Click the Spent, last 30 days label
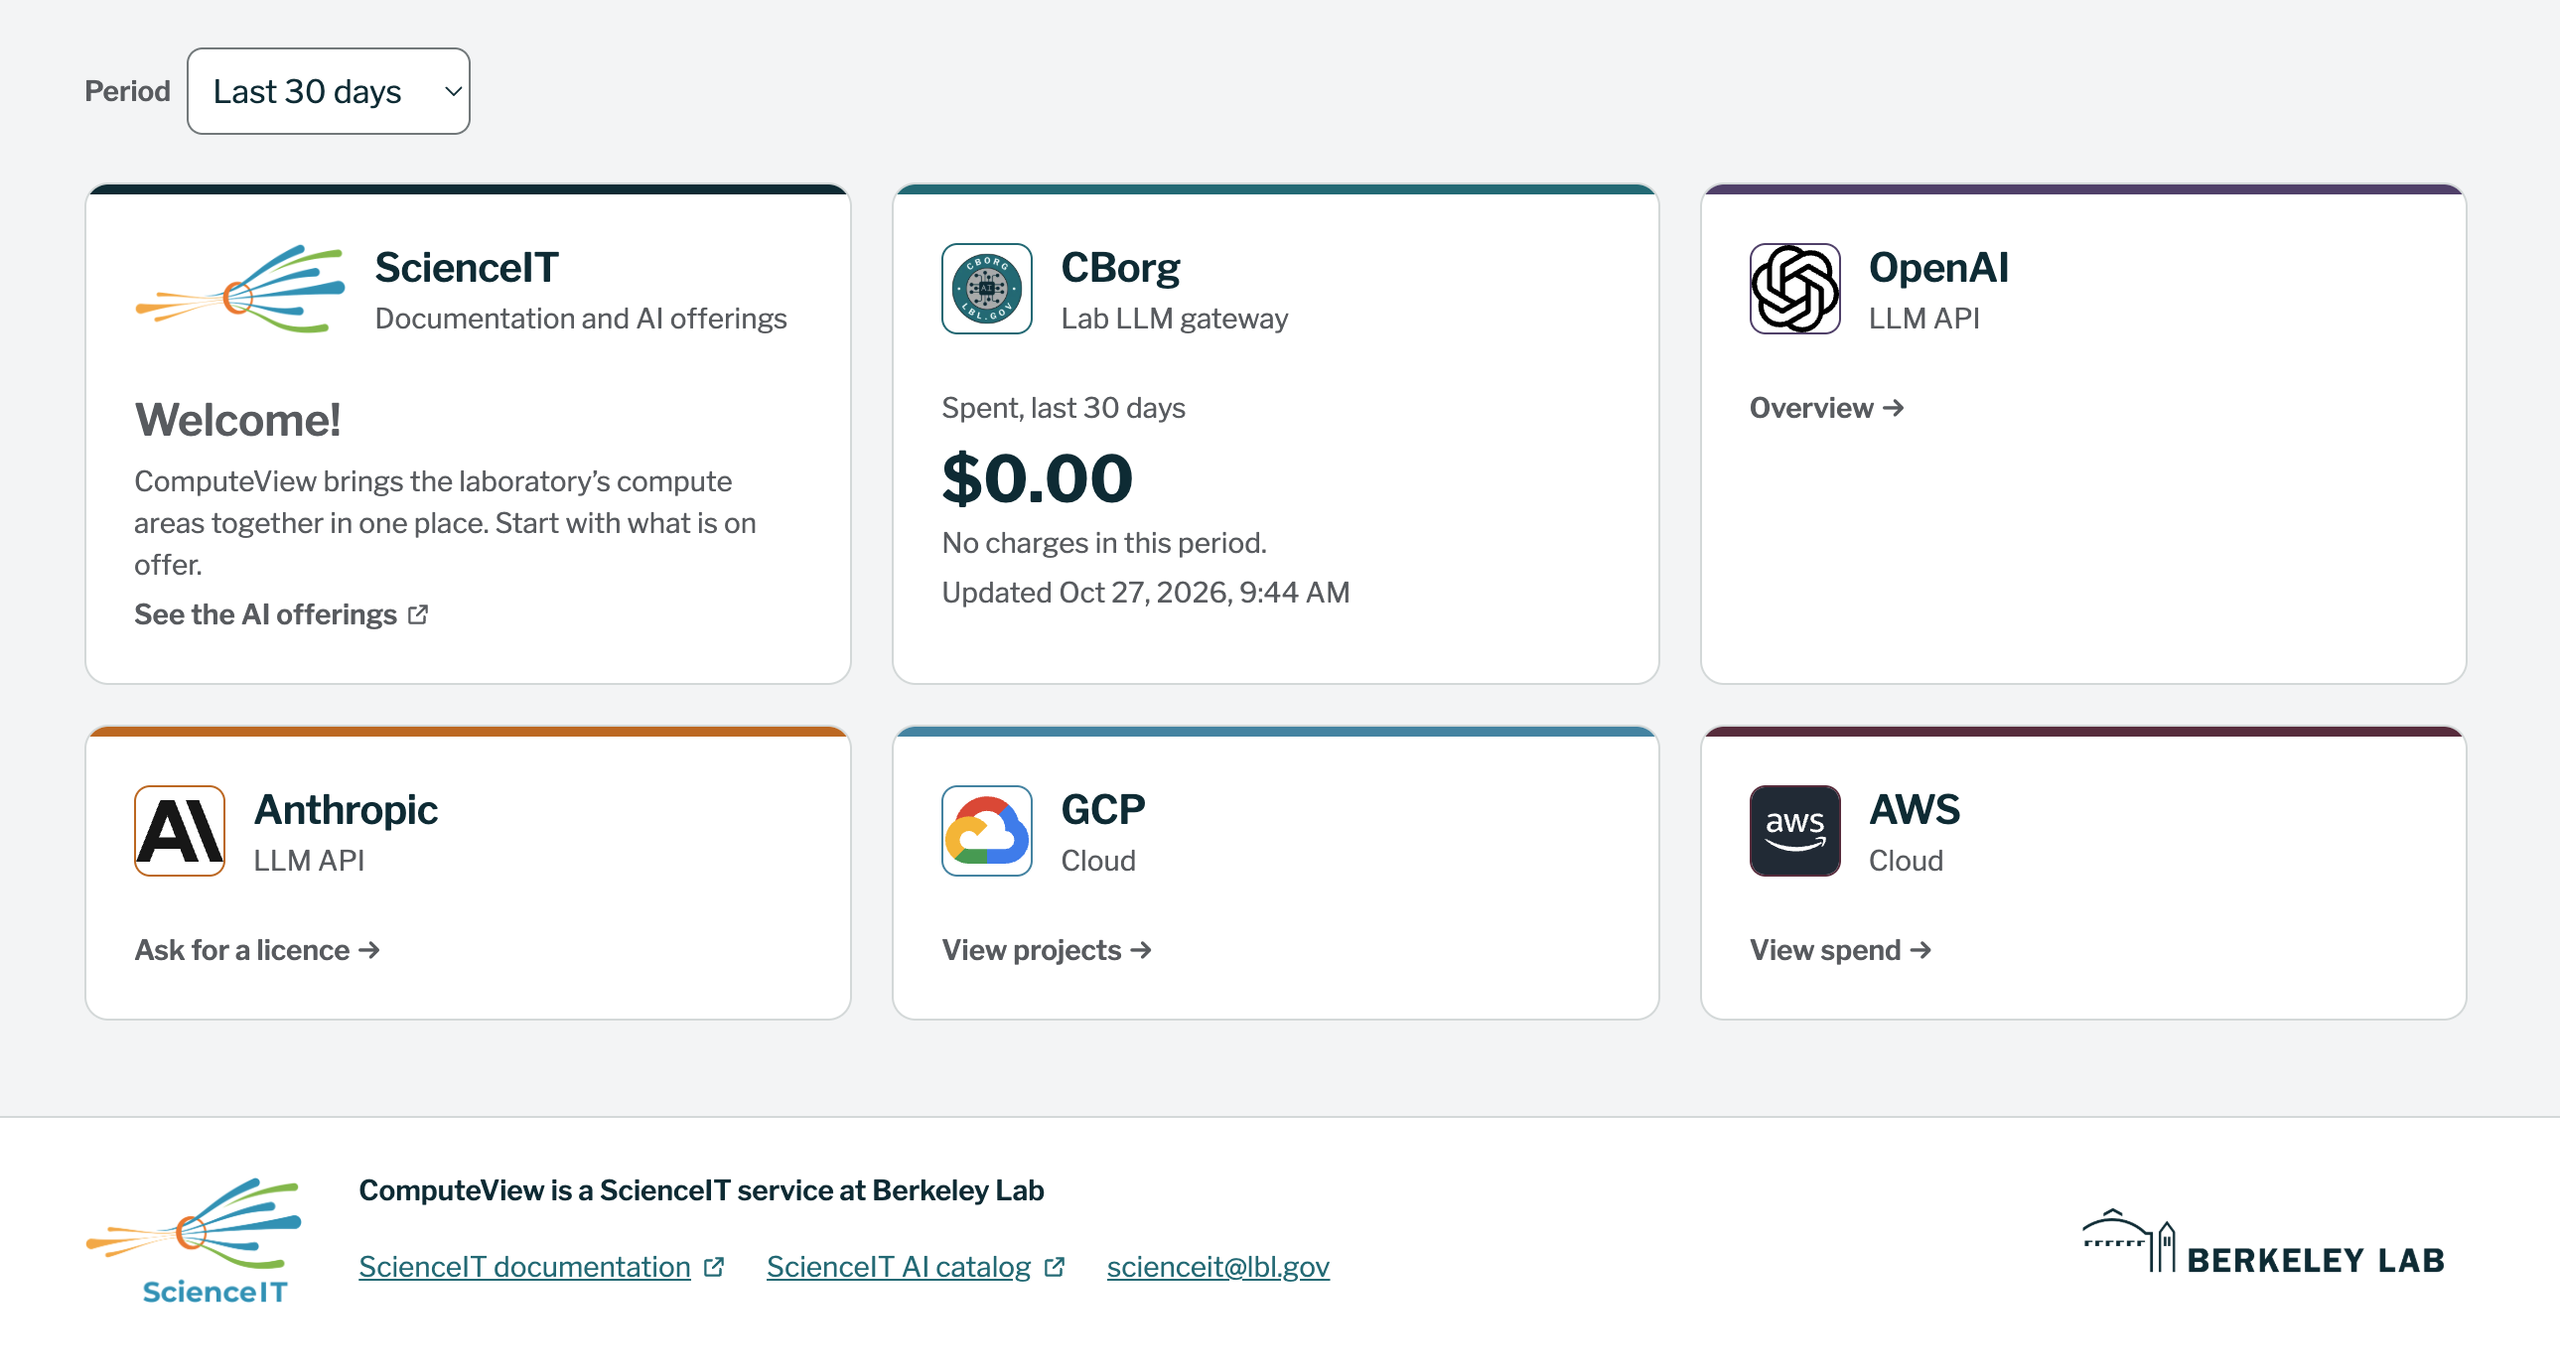The image size is (2560, 1358). (1064, 408)
